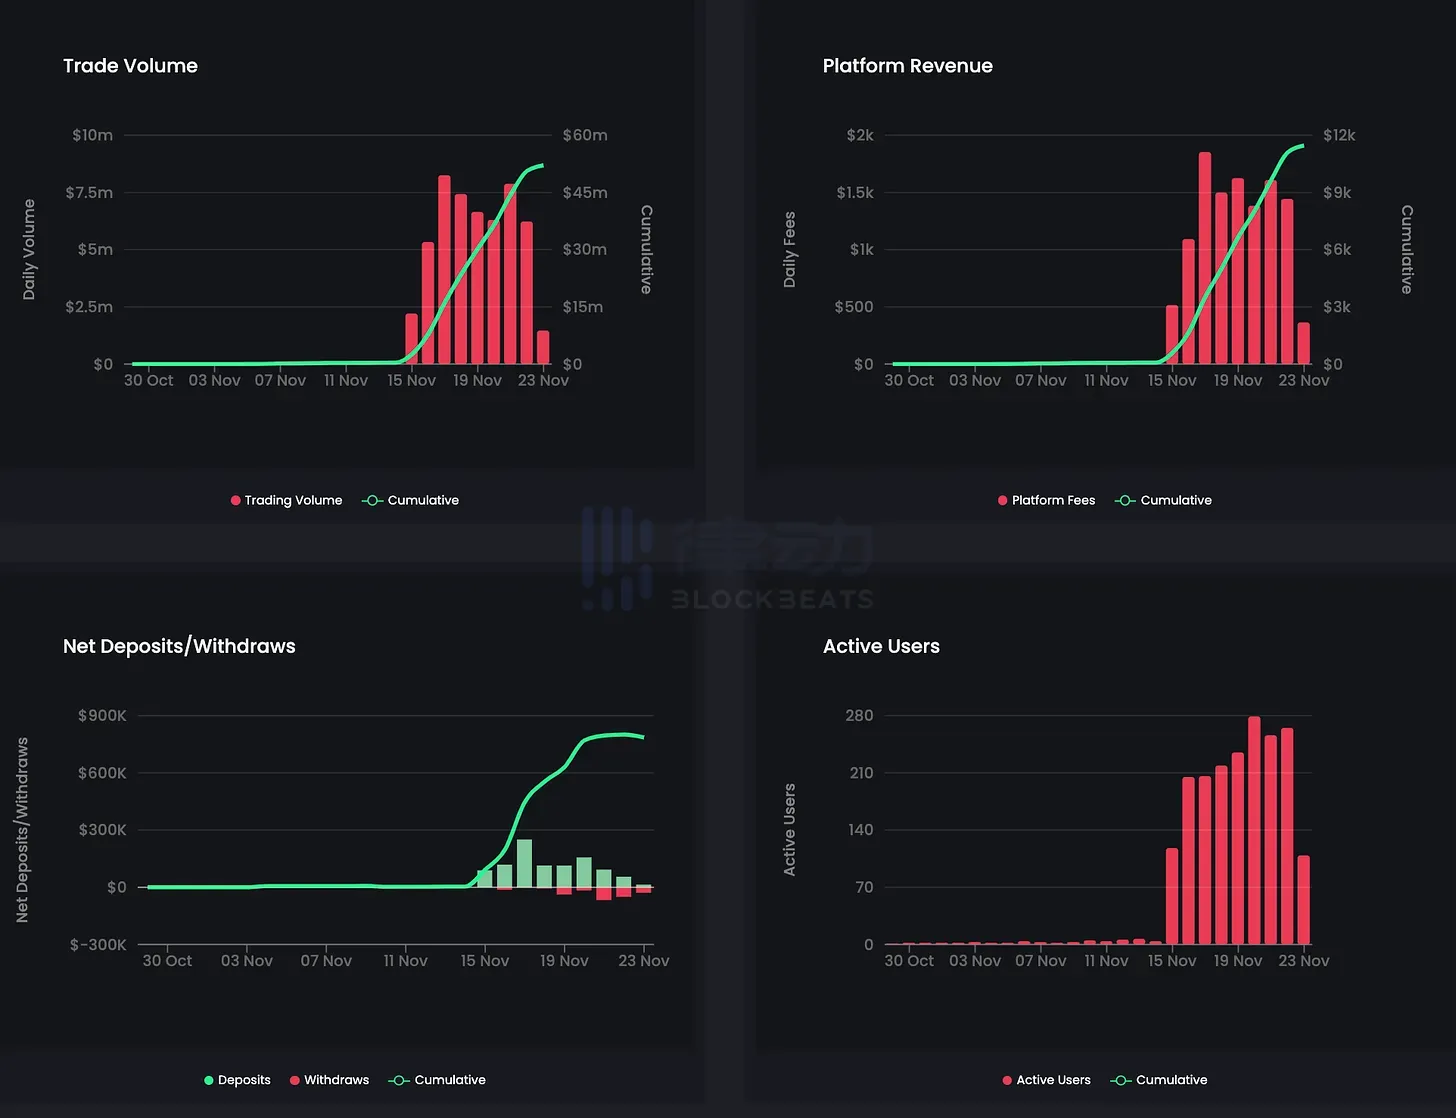
Task: Click Cumulative legend marker under Active Users chart
Action: coord(1121,1080)
